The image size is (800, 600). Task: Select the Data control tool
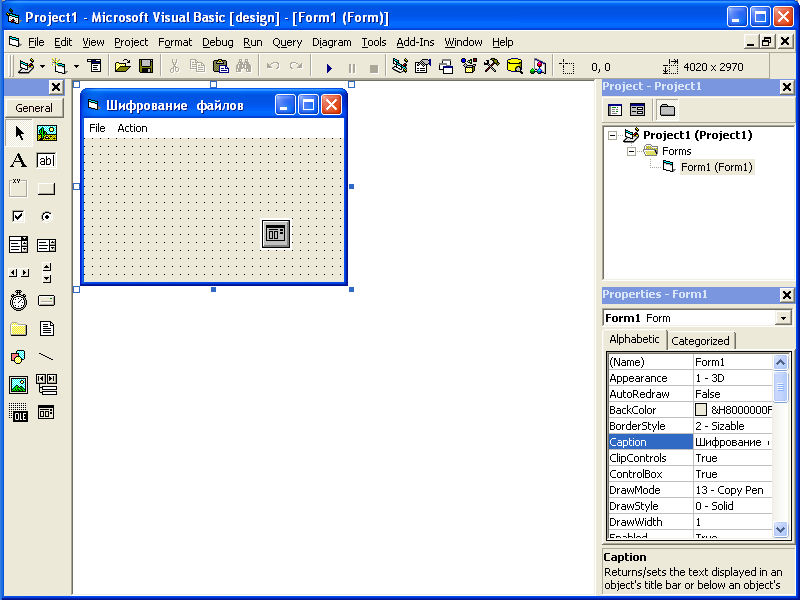pos(46,385)
